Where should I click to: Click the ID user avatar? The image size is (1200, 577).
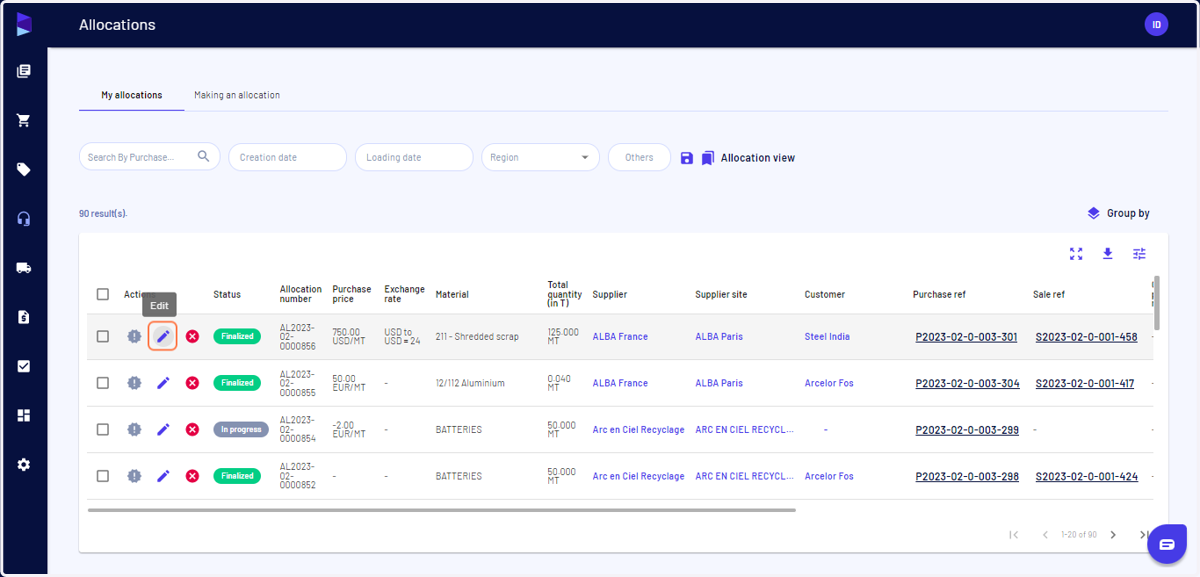pos(1156,24)
